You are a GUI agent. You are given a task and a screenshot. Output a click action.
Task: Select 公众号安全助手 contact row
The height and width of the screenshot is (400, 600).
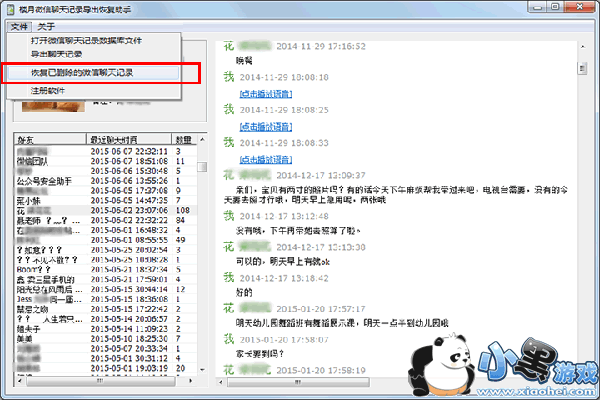click(x=106, y=181)
